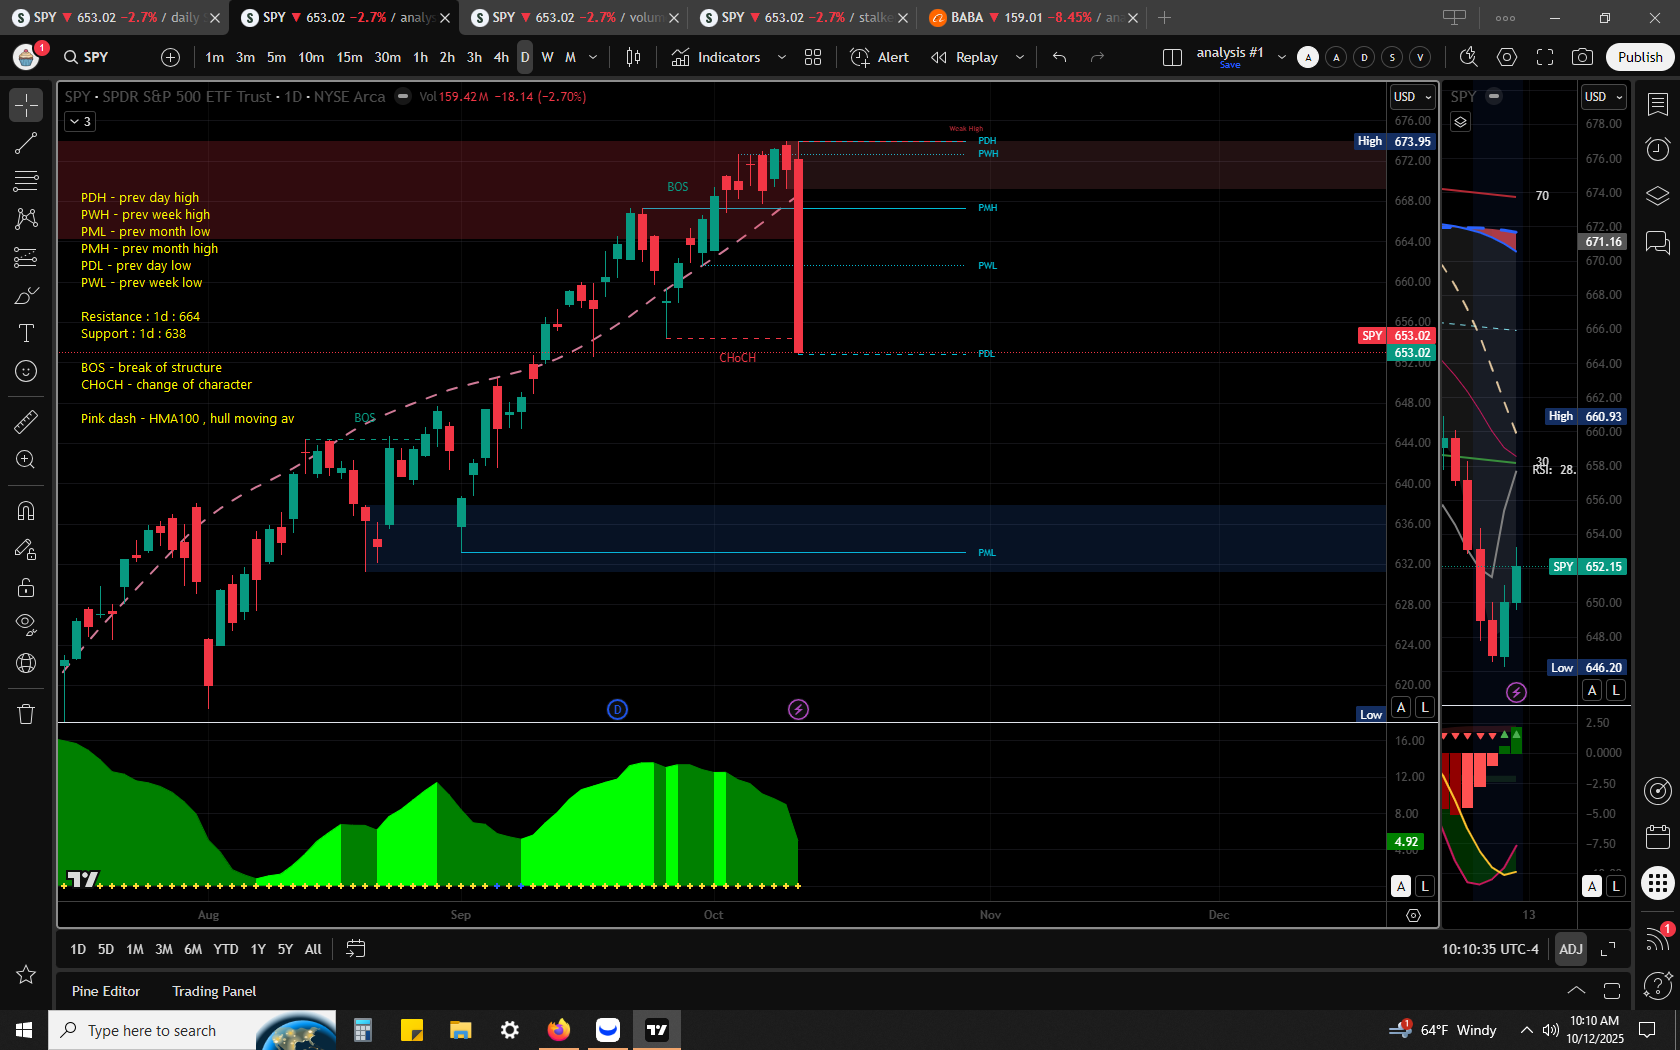Open Firefox from the taskbar

(x=559, y=1030)
